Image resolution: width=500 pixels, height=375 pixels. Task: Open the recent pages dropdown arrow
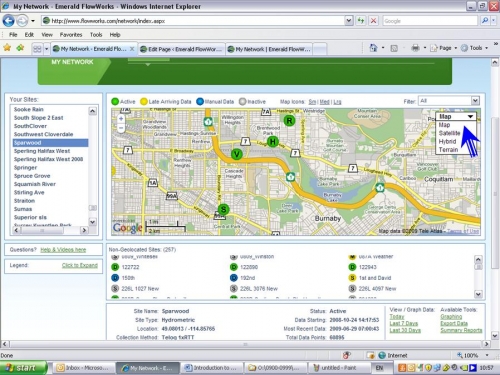click(33, 21)
